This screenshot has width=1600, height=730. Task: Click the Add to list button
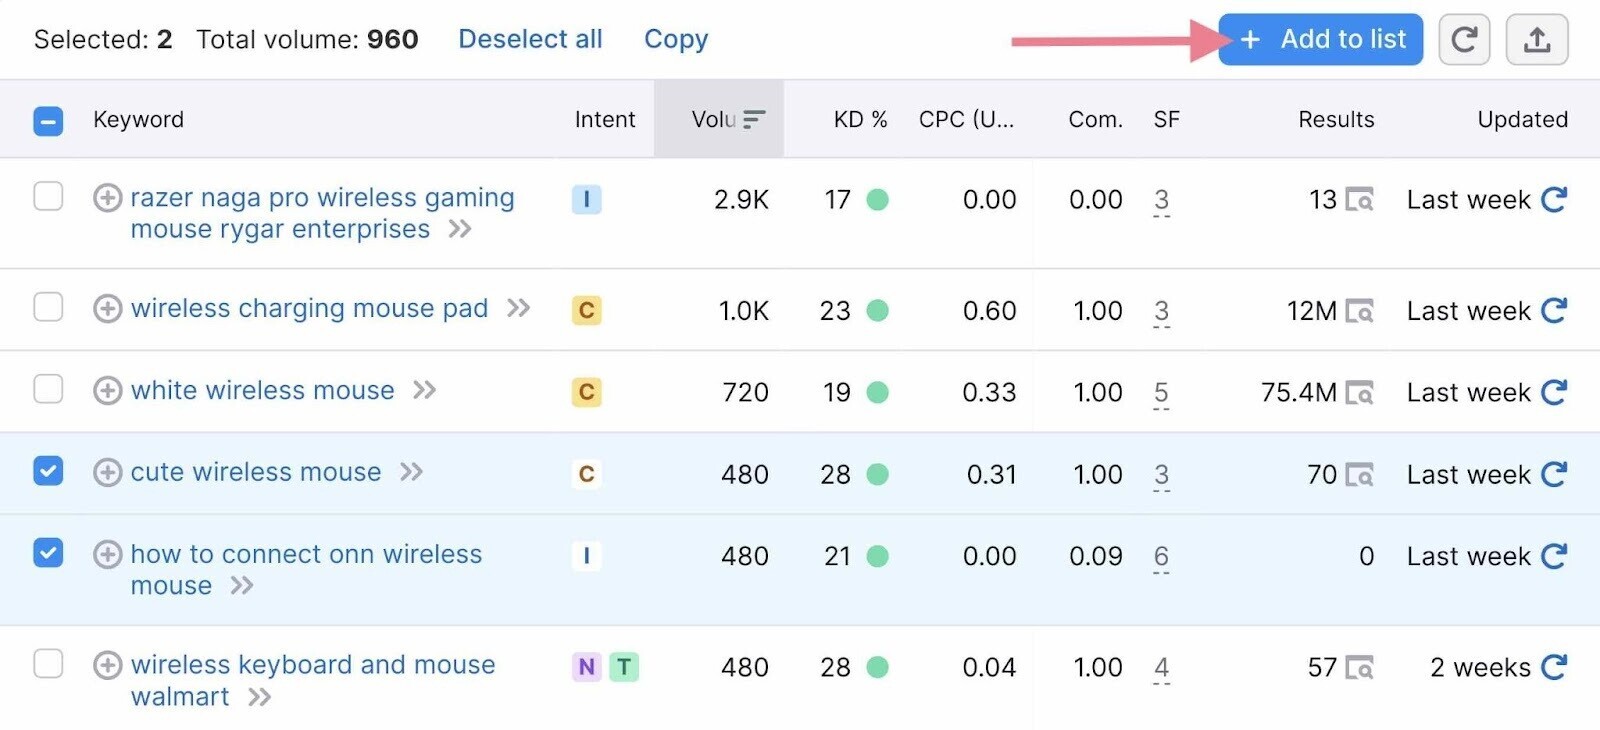[1320, 40]
